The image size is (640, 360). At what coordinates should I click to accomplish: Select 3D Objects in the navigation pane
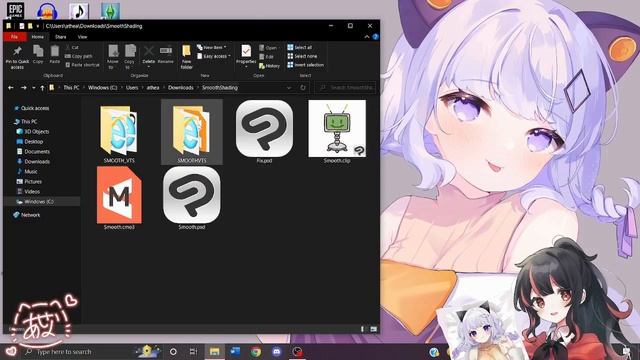[33, 131]
